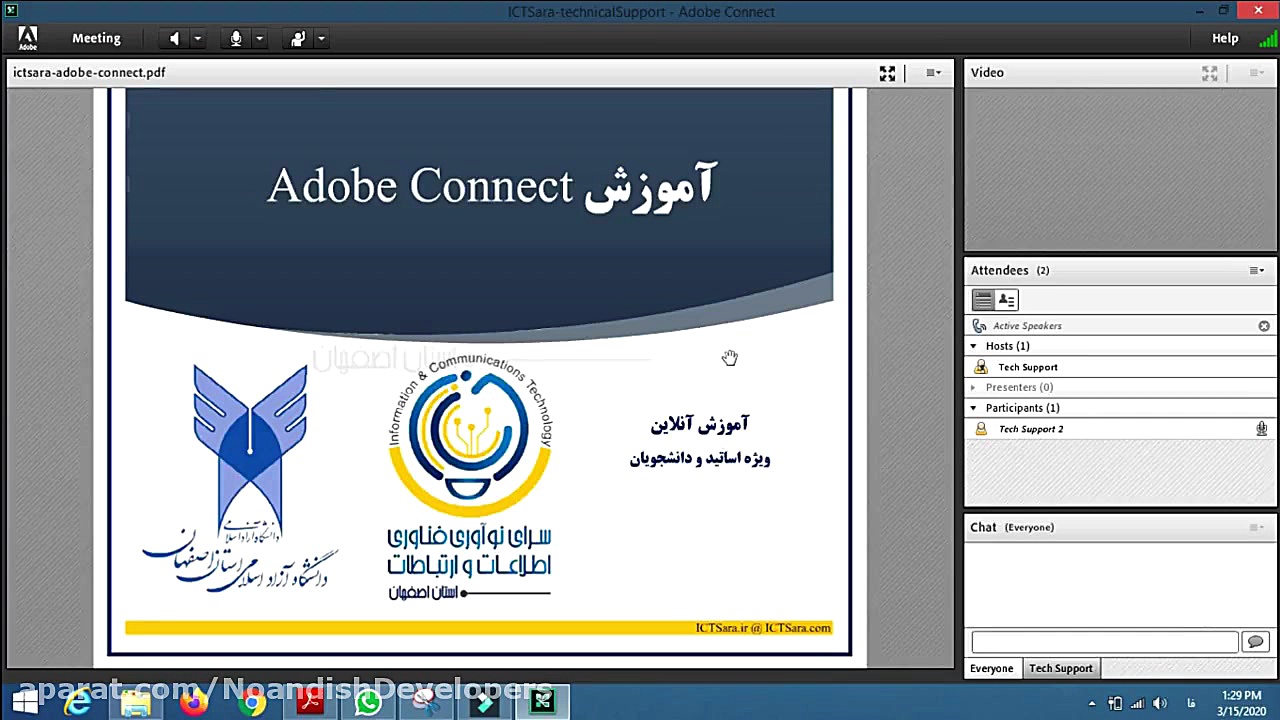1280x720 pixels.
Task: Click inside the chat message input field
Action: click(x=1104, y=641)
